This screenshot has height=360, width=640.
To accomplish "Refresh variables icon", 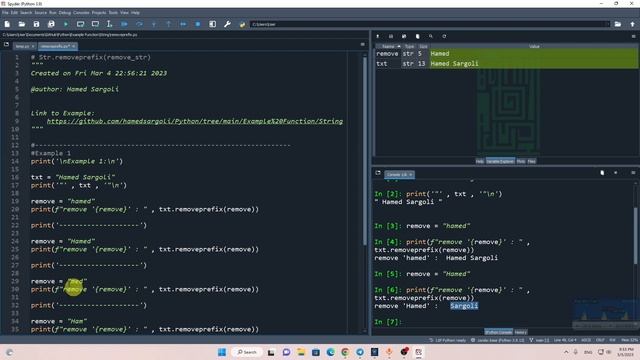I will 444,36.
